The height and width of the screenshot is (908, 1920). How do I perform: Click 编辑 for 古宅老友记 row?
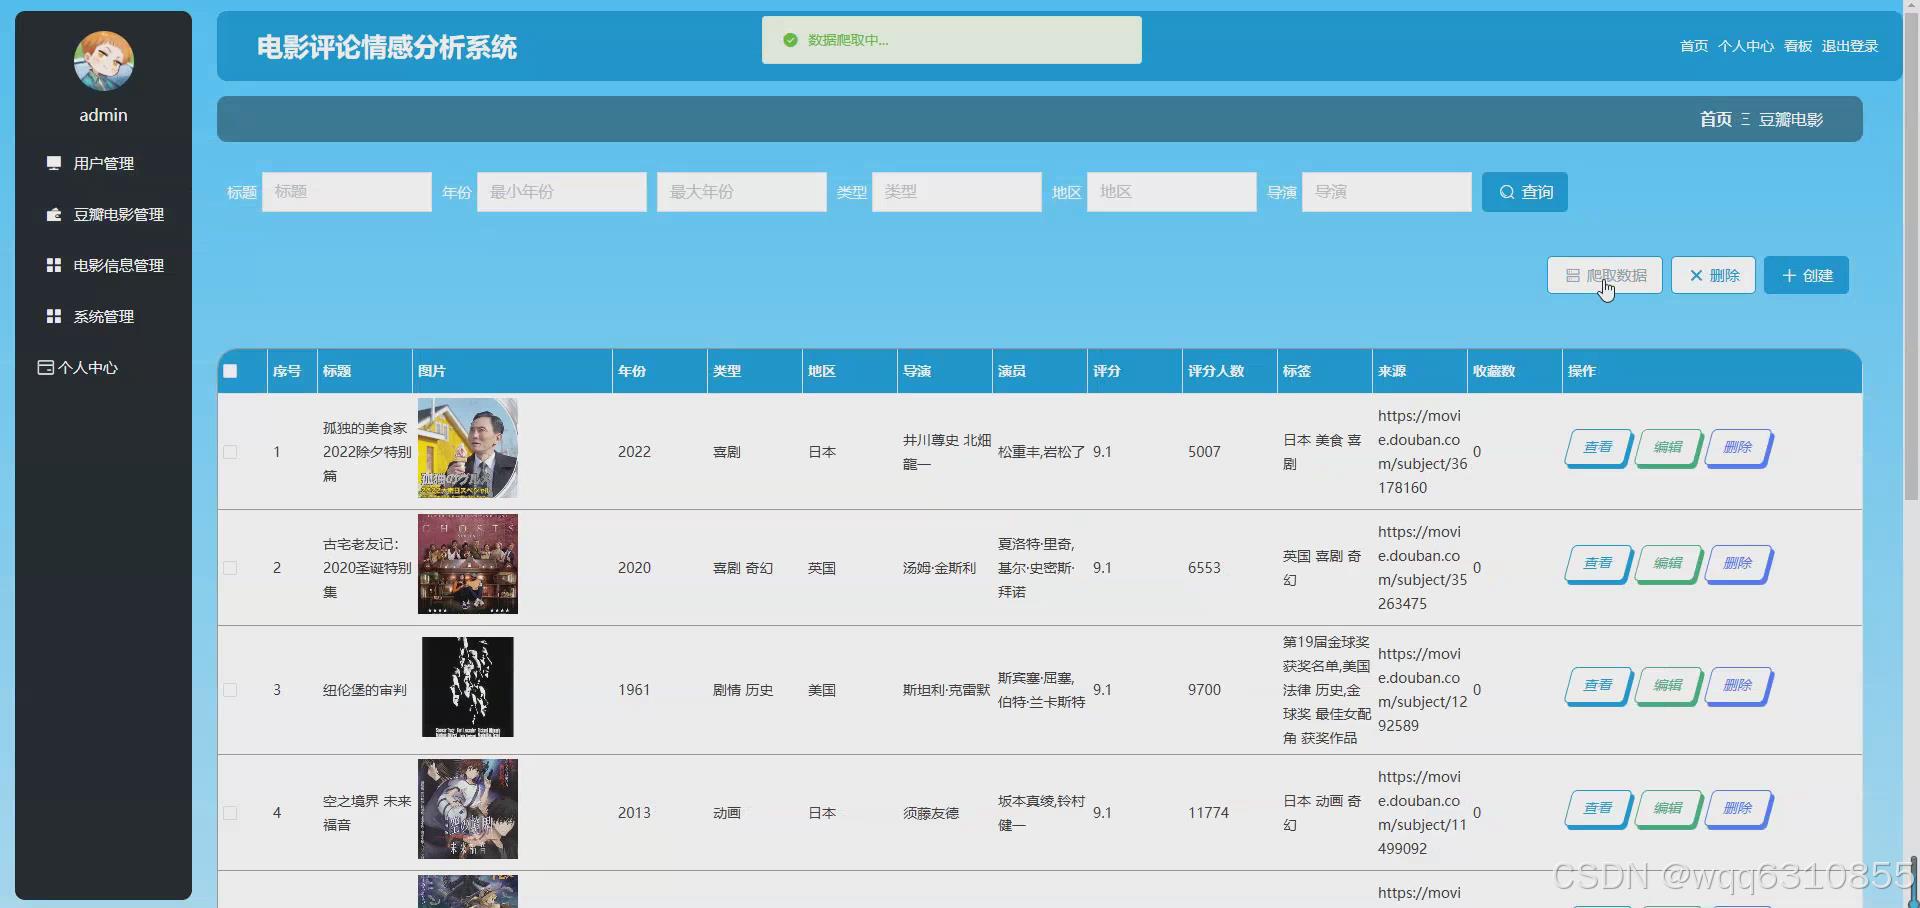[x=1668, y=564]
